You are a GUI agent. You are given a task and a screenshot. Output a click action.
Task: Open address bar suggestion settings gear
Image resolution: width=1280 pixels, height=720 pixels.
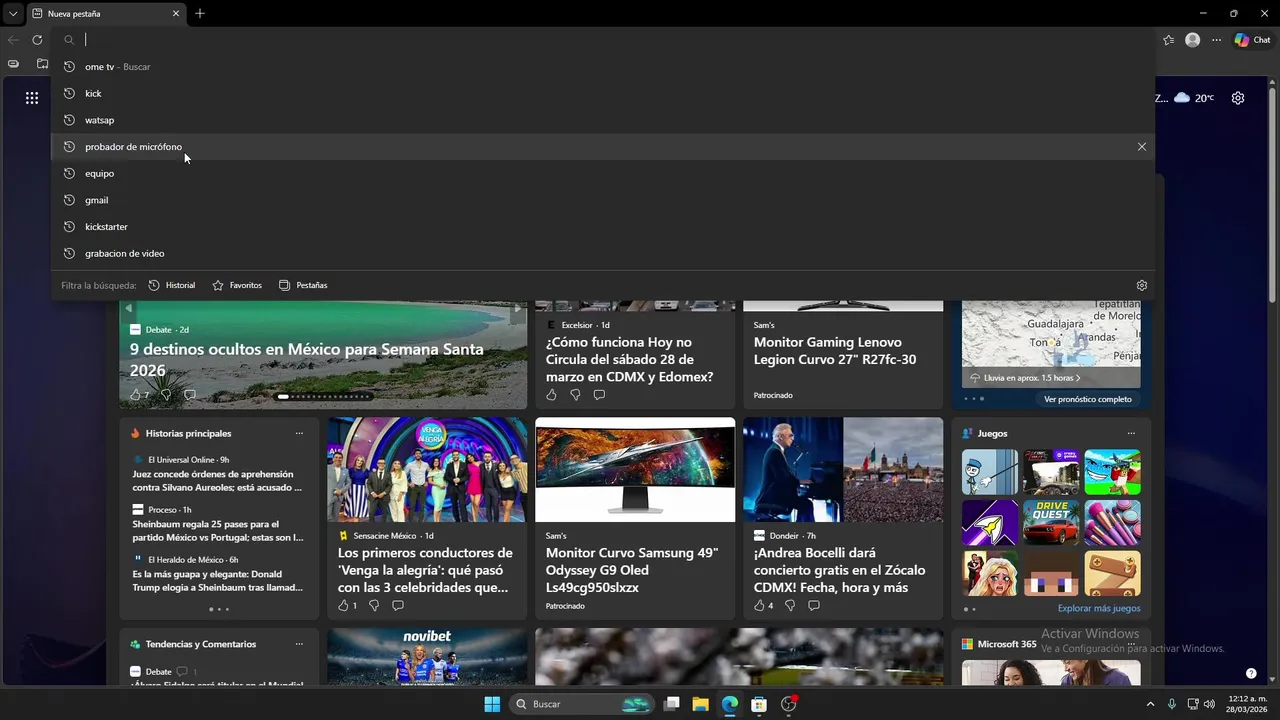tap(1142, 285)
